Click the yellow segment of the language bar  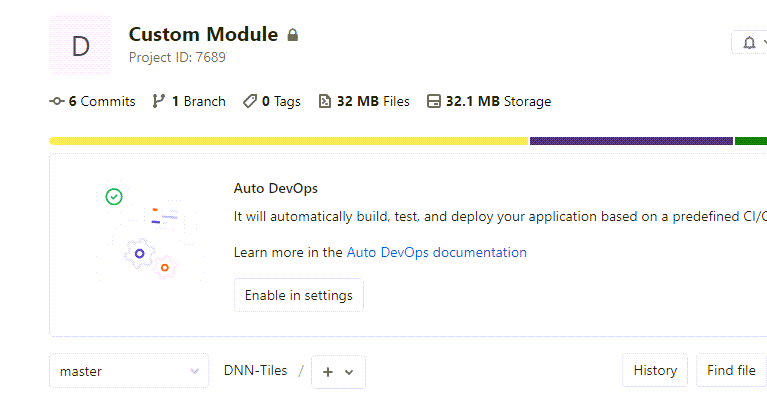pos(289,141)
